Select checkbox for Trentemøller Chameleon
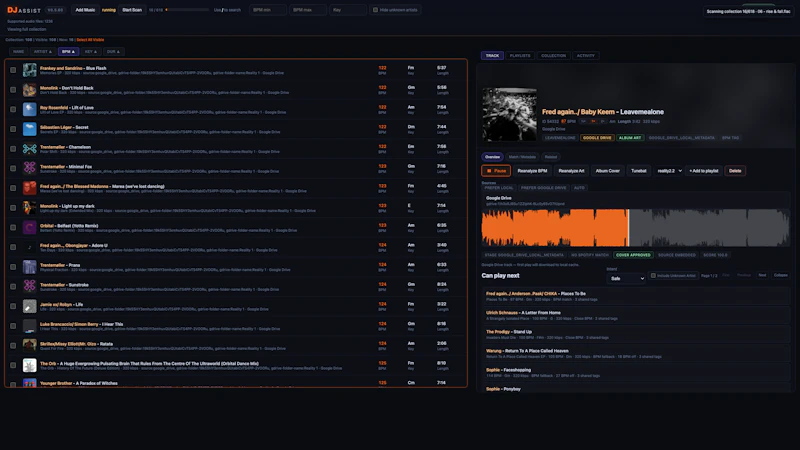Image resolution: width=800 pixels, height=450 pixels. [13, 149]
